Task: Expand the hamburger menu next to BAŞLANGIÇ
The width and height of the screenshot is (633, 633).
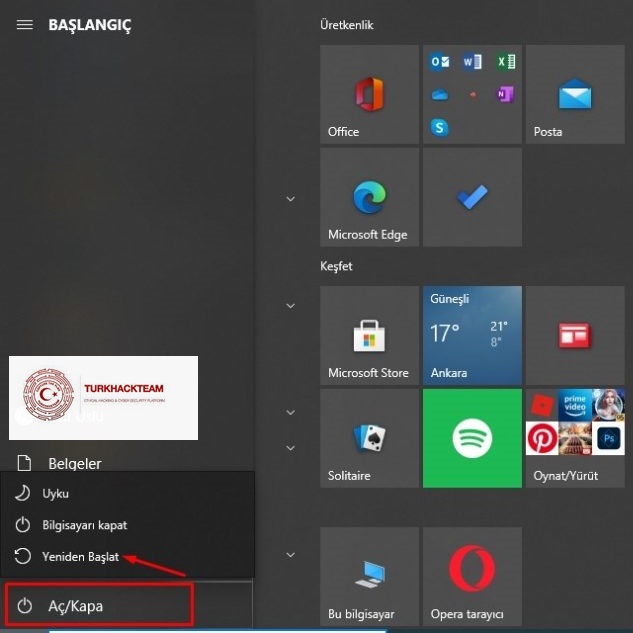Action: click(25, 25)
